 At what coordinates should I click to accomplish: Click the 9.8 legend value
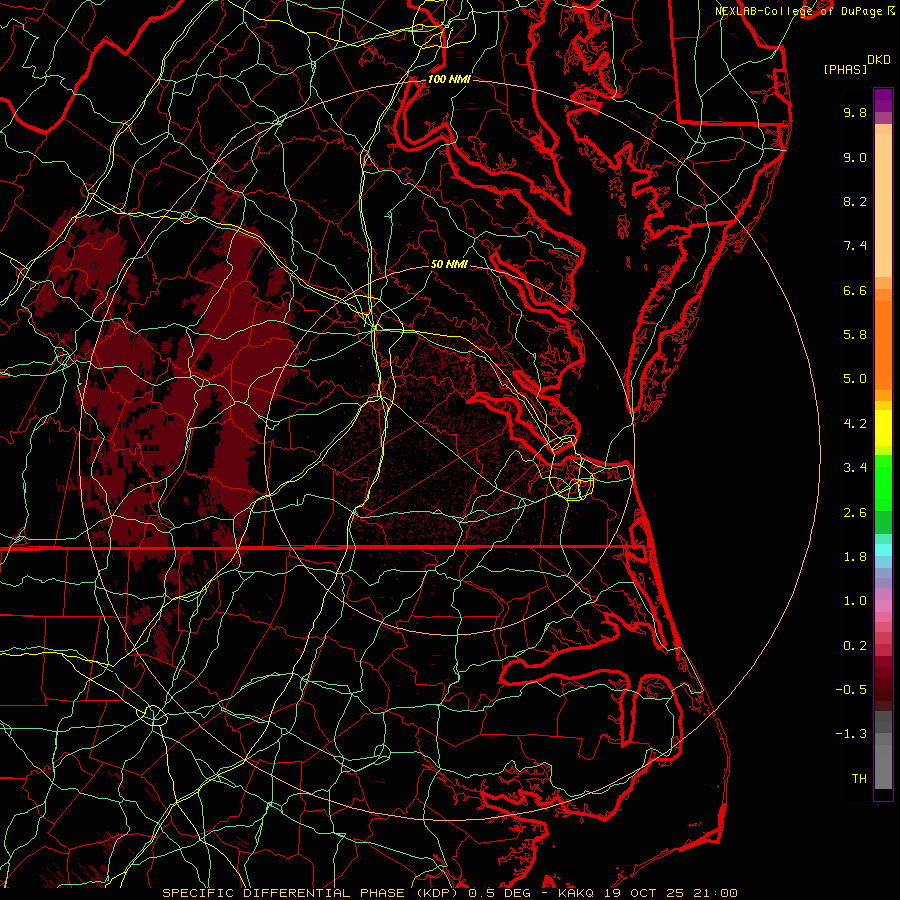click(855, 113)
